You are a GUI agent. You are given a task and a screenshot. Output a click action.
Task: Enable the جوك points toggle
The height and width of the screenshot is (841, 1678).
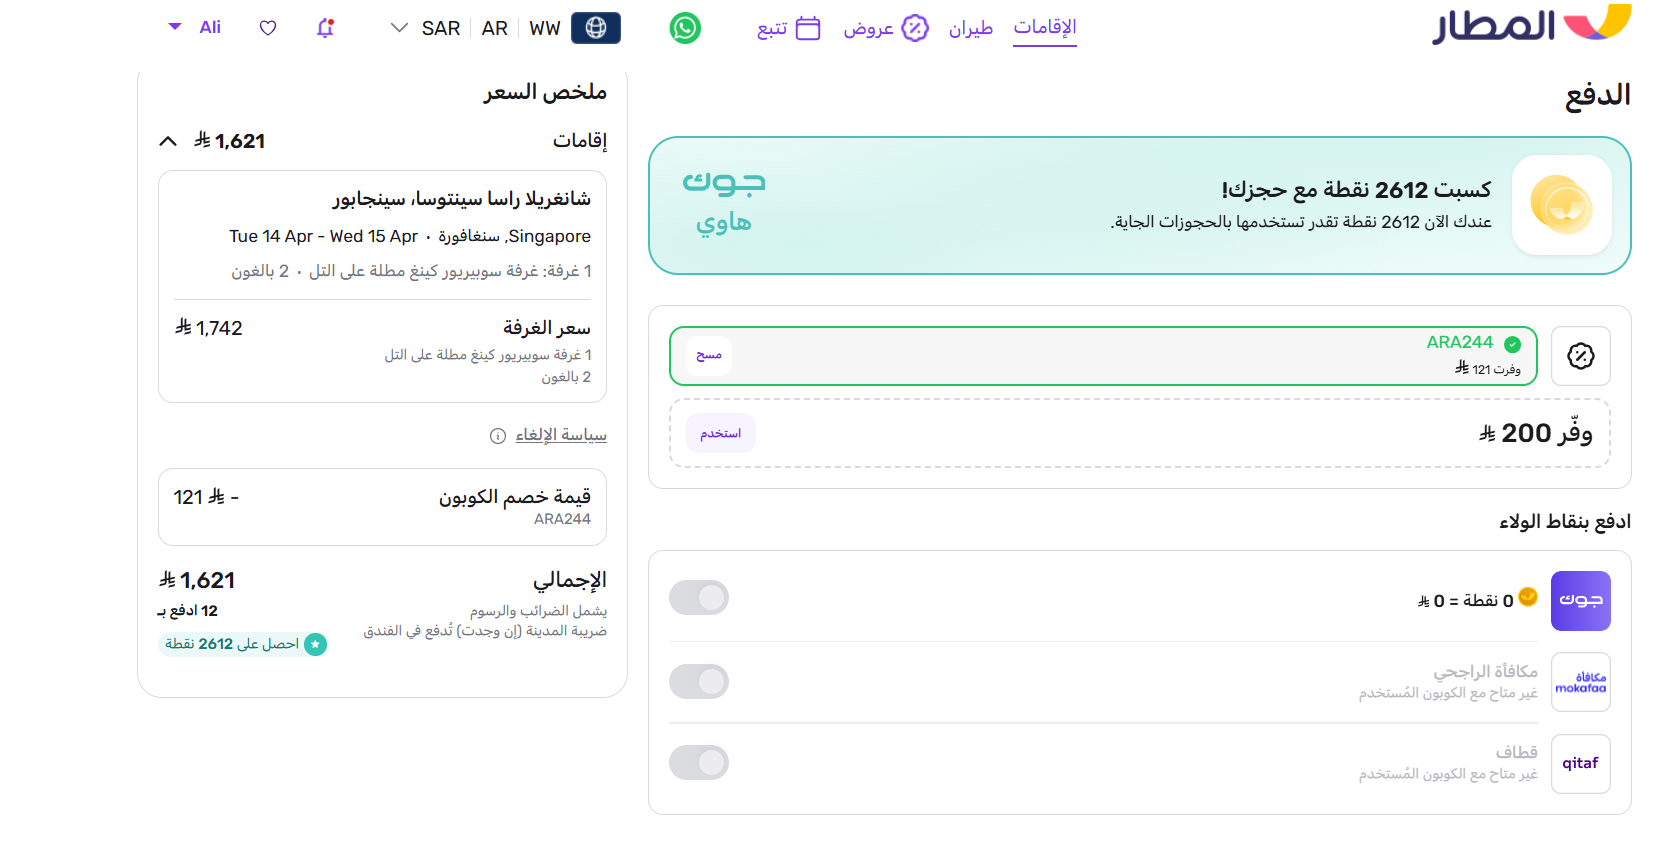699,597
